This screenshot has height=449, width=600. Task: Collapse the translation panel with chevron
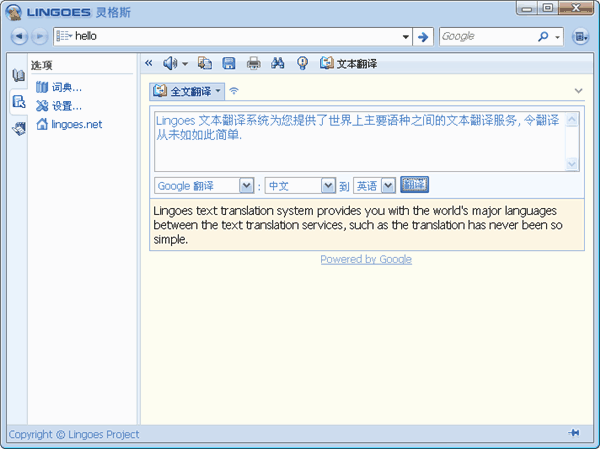578,91
